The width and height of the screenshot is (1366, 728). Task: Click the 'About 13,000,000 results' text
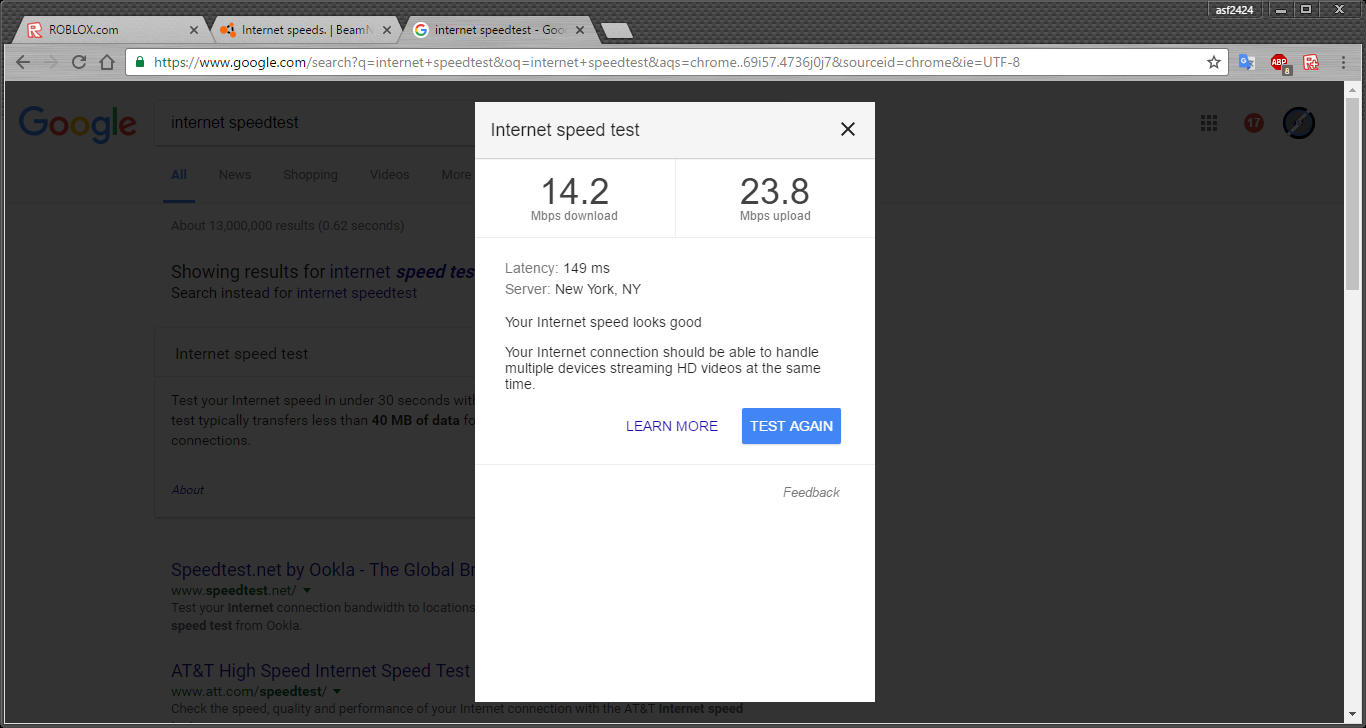coord(287,226)
